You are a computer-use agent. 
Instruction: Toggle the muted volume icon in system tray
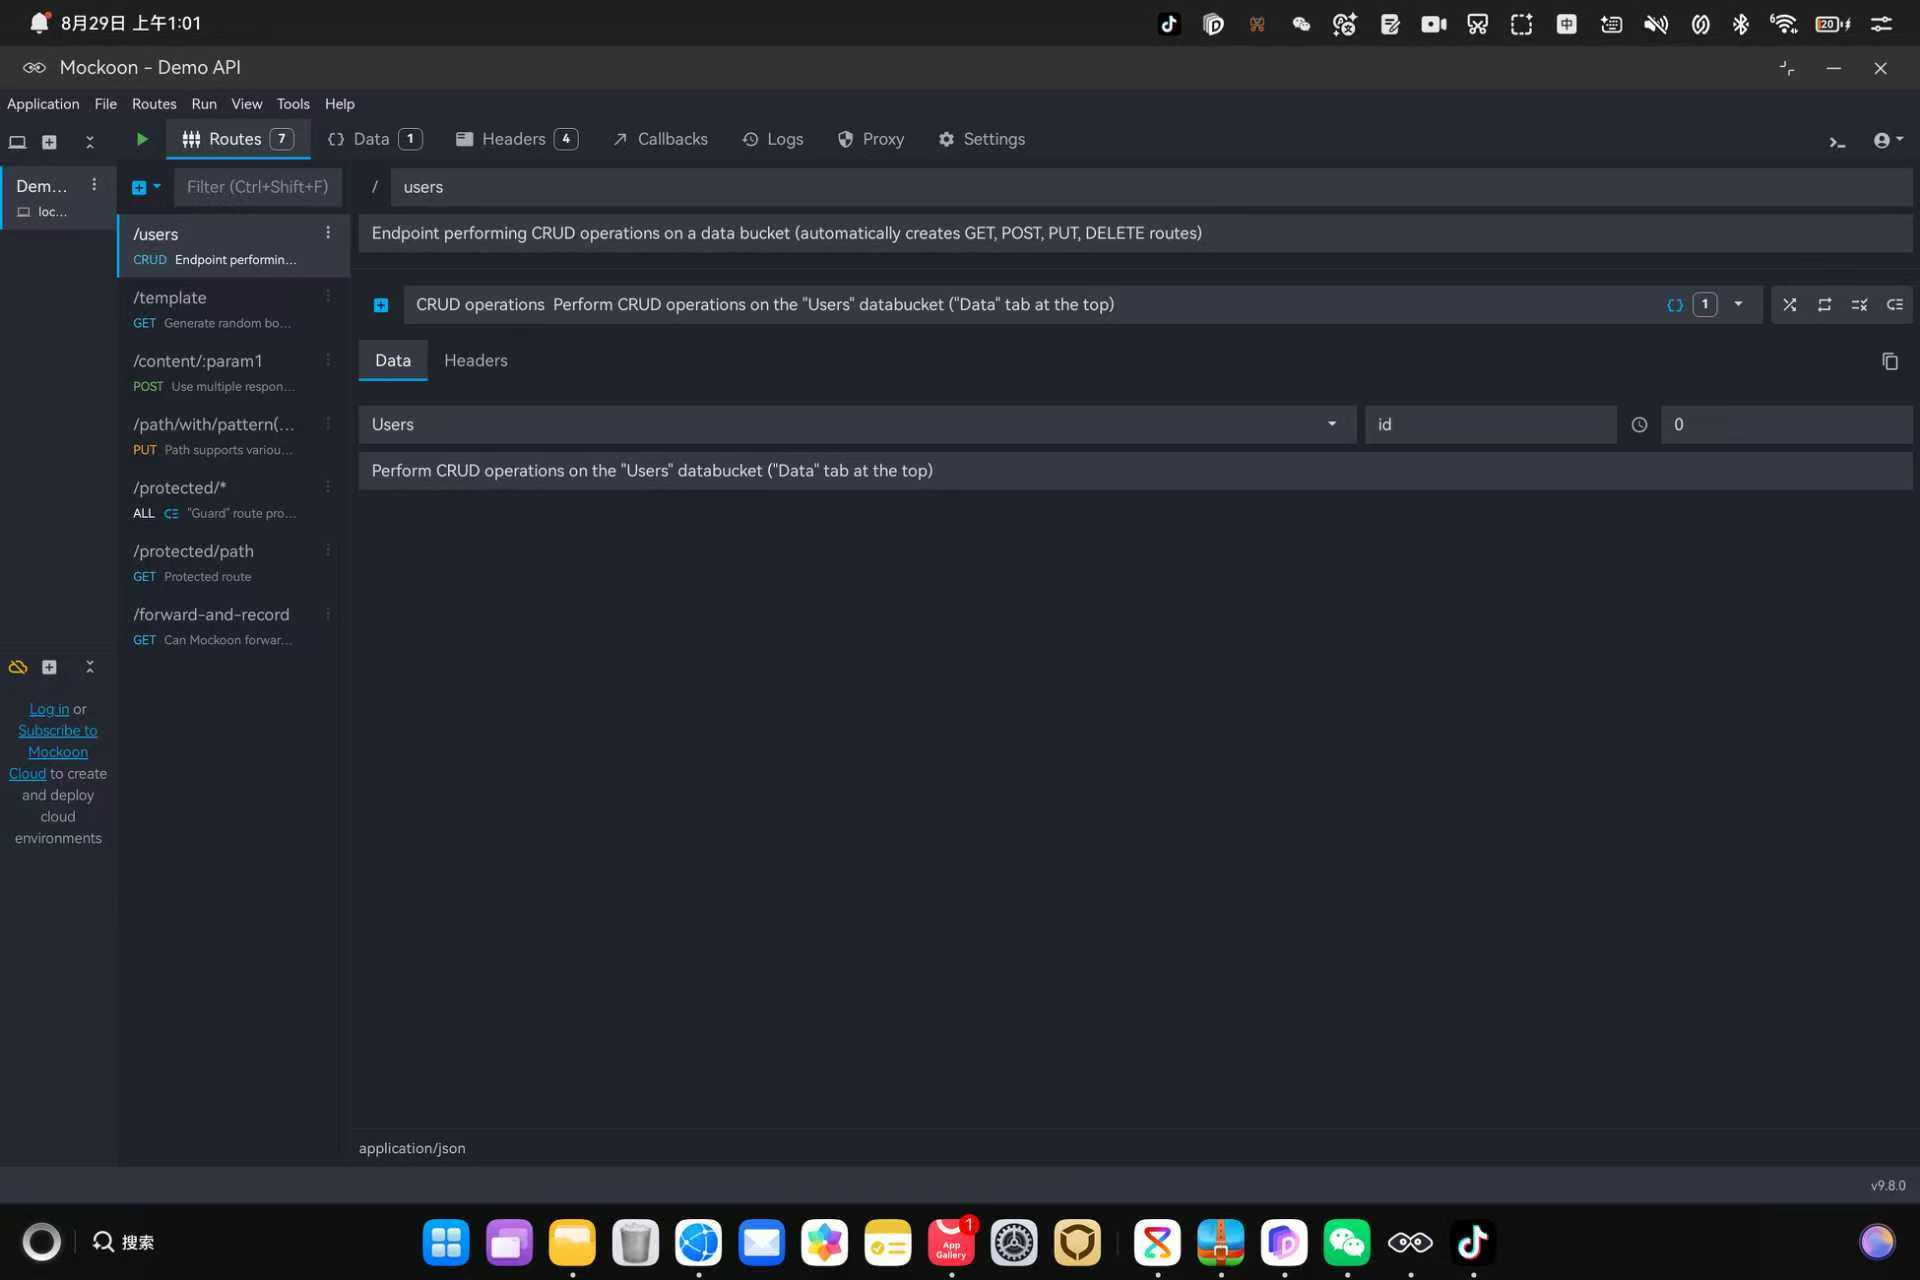click(x=1655, y=24)
